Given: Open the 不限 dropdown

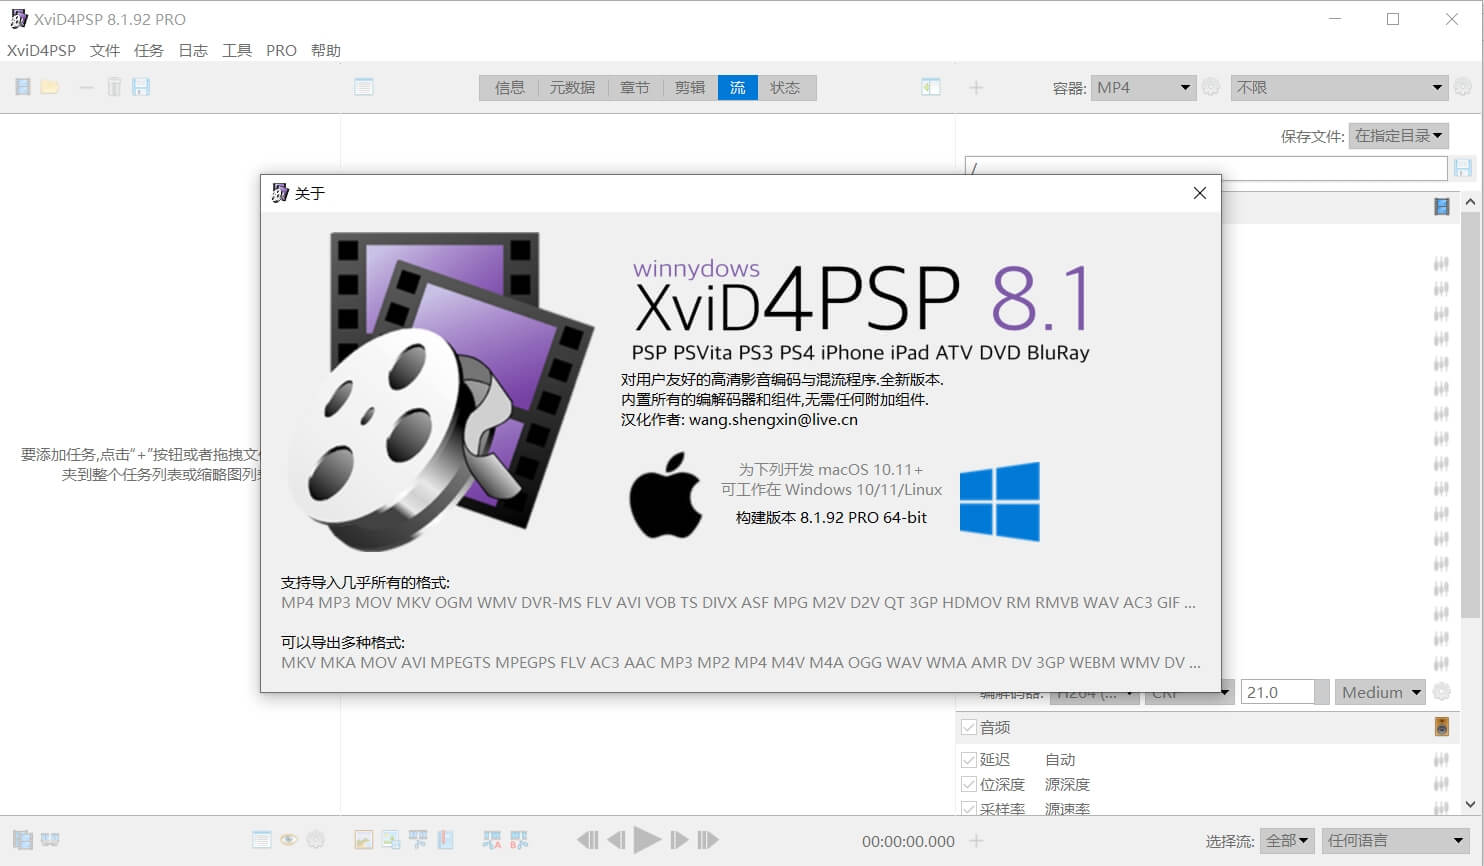Looking at the screenshot, I should tap(1339, 88).
